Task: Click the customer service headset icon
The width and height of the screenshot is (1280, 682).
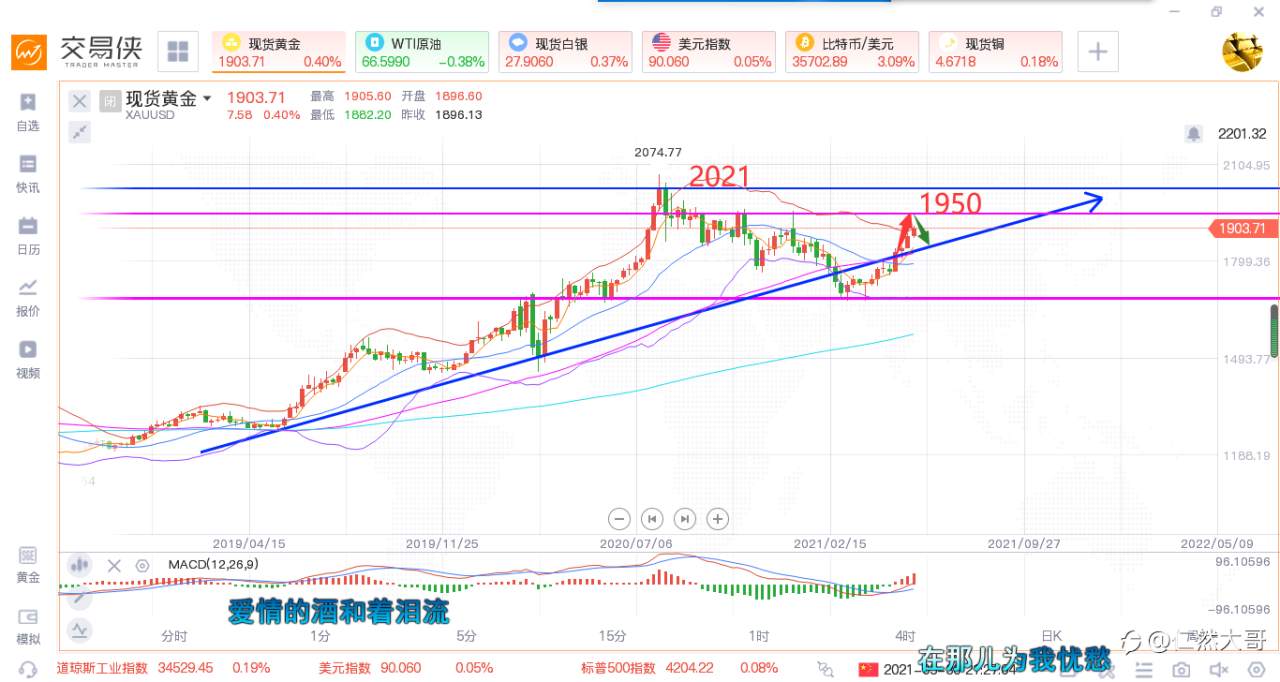Action: click(x=28, y=669)
